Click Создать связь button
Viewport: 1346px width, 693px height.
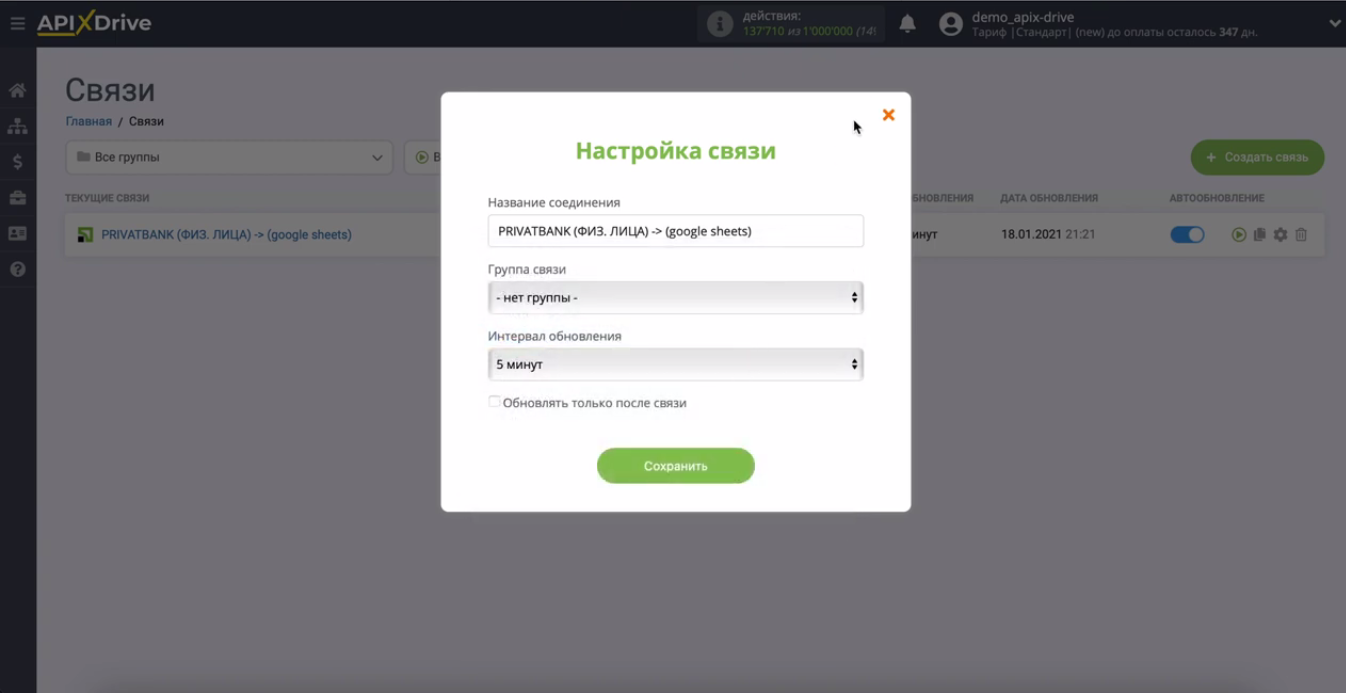[1257, 157]
